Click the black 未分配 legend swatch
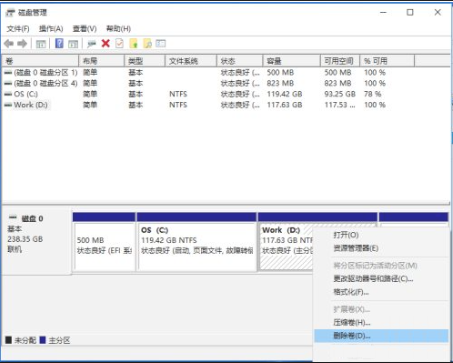 [9, 340]
